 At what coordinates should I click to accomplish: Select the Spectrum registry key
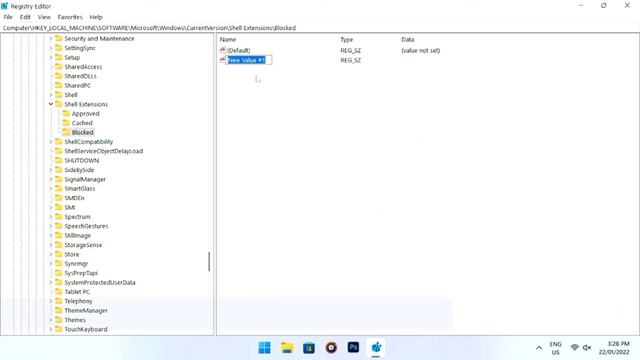(78, 217)
